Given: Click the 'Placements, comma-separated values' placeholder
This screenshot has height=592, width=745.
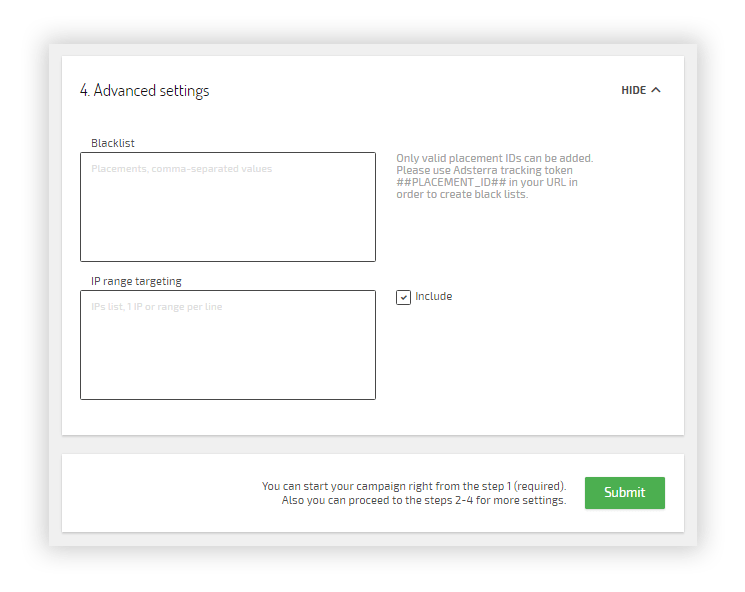Looking at the screenshot, I should click(181, 169).
